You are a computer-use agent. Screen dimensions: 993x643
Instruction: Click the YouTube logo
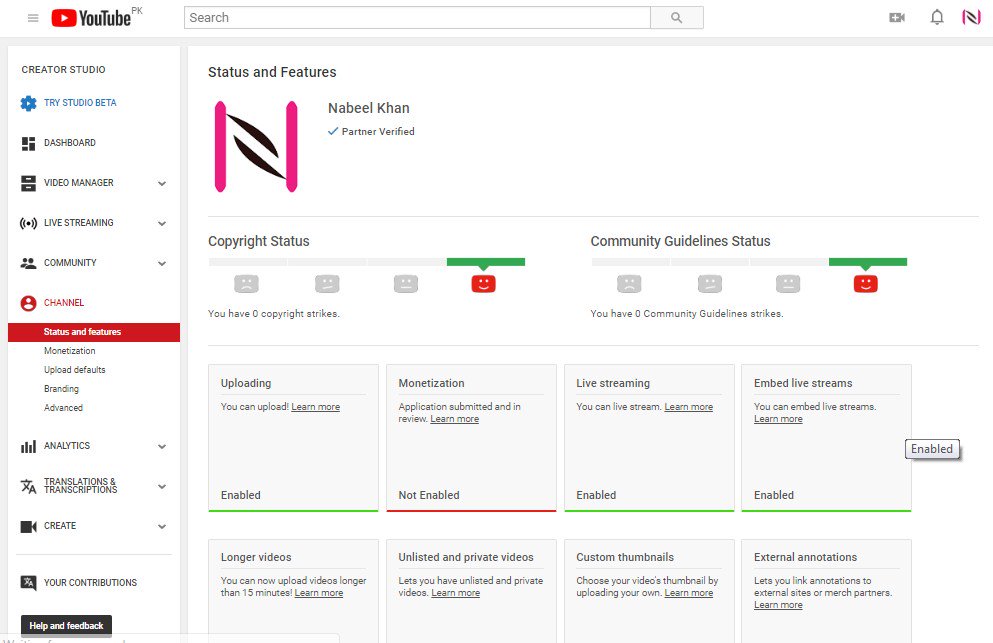(x=91, y=18)
